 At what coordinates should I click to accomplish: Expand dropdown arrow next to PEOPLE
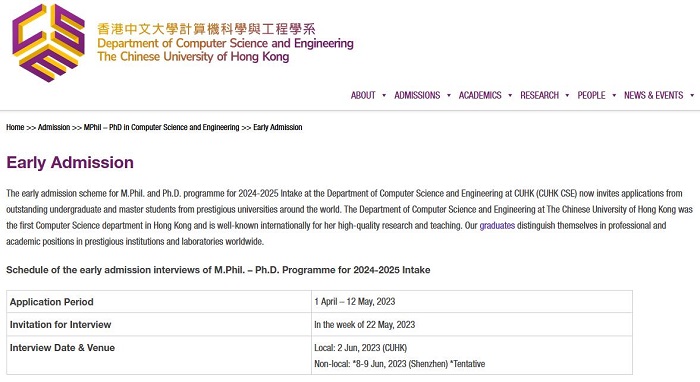tap(614, 96)
